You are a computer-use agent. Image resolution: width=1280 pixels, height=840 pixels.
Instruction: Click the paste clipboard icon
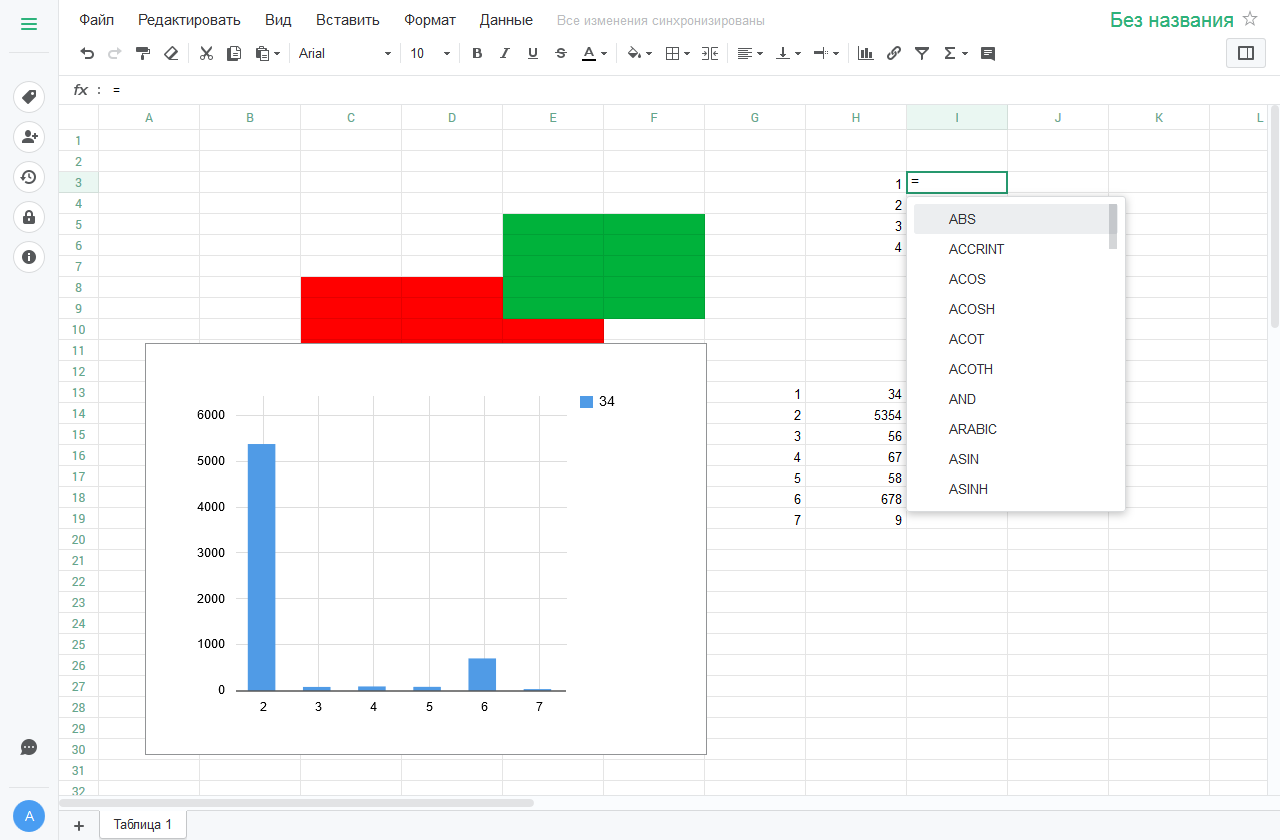pyautogui.click(x=262, y=54)
